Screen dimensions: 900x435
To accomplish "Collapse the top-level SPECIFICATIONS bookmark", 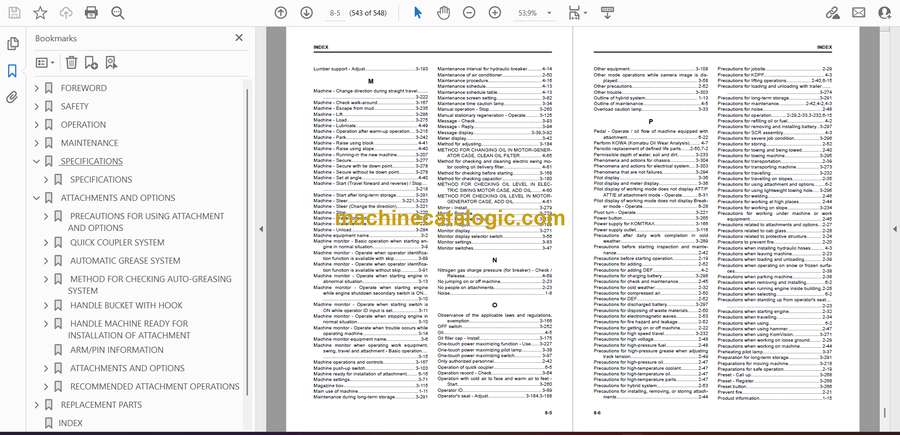I will coord(37,161).
